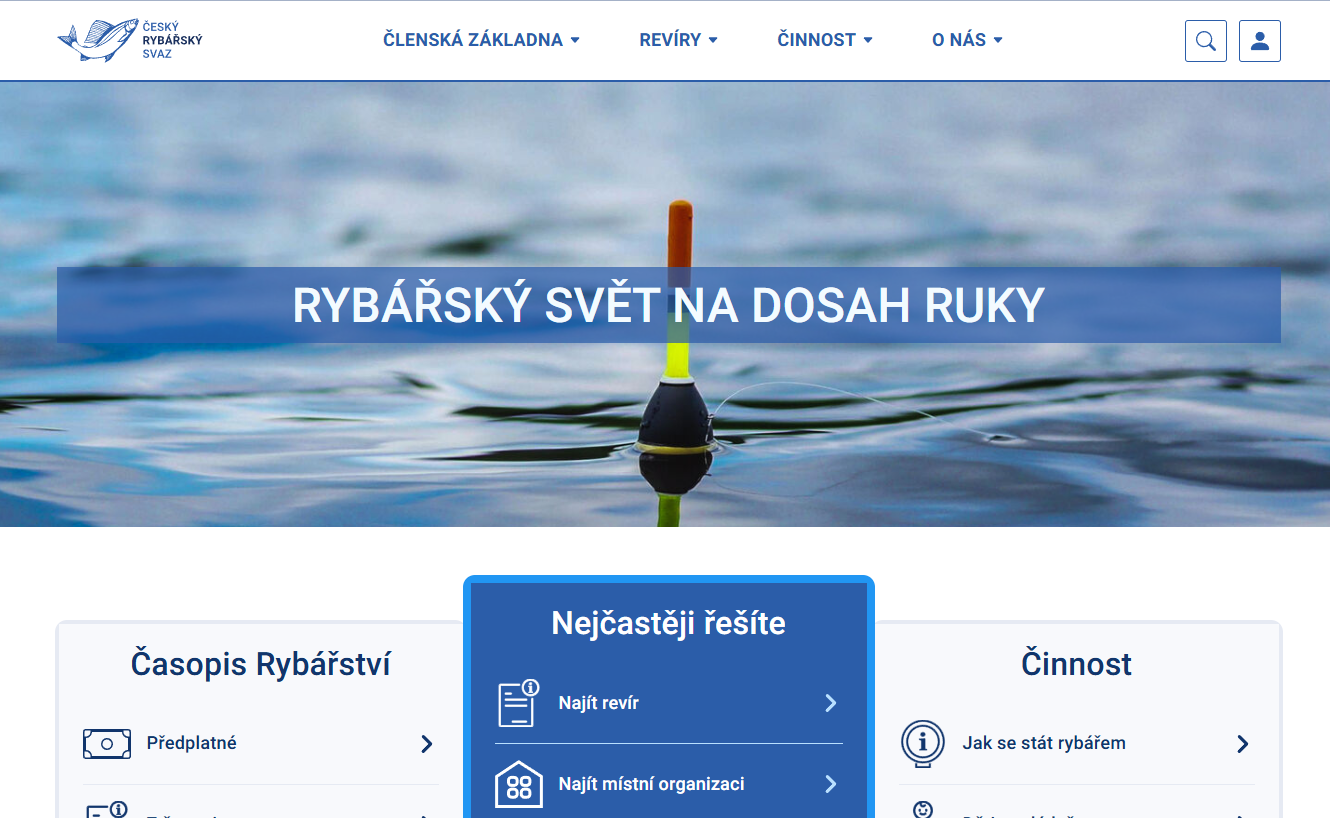The height and width of the screenshot is (818, 1330).
Task: Click the chevron right of Najít revír
Action: pos(830,703)
